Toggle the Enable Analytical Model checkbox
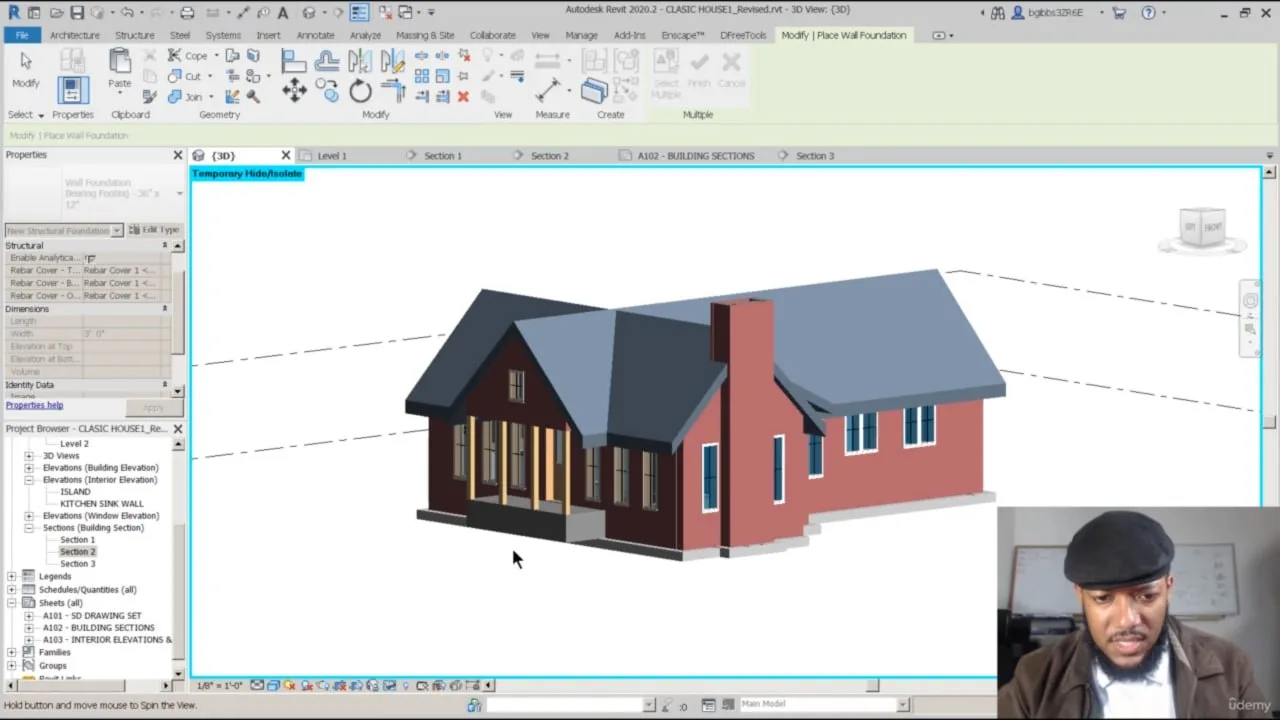1280x720 pixels. click(90, 258)
